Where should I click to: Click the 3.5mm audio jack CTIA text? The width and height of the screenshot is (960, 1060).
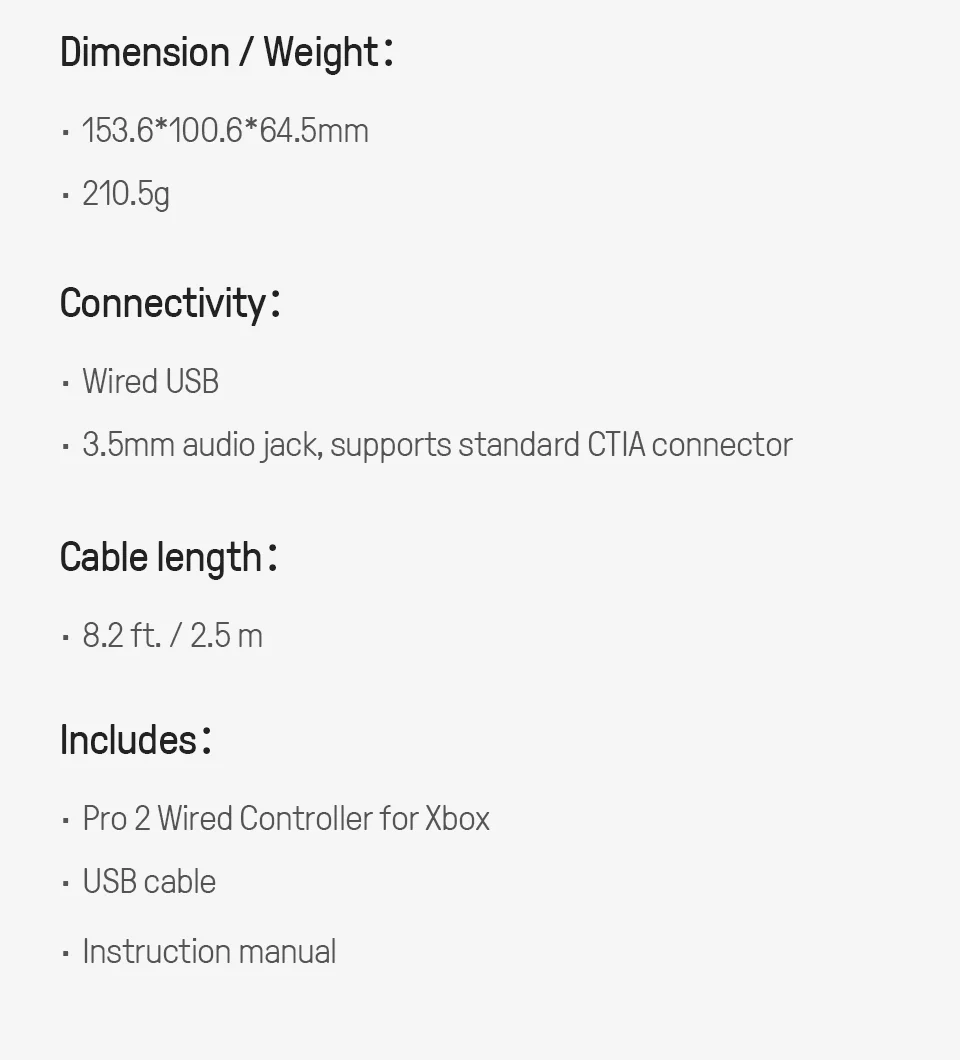tap(437, 445)
